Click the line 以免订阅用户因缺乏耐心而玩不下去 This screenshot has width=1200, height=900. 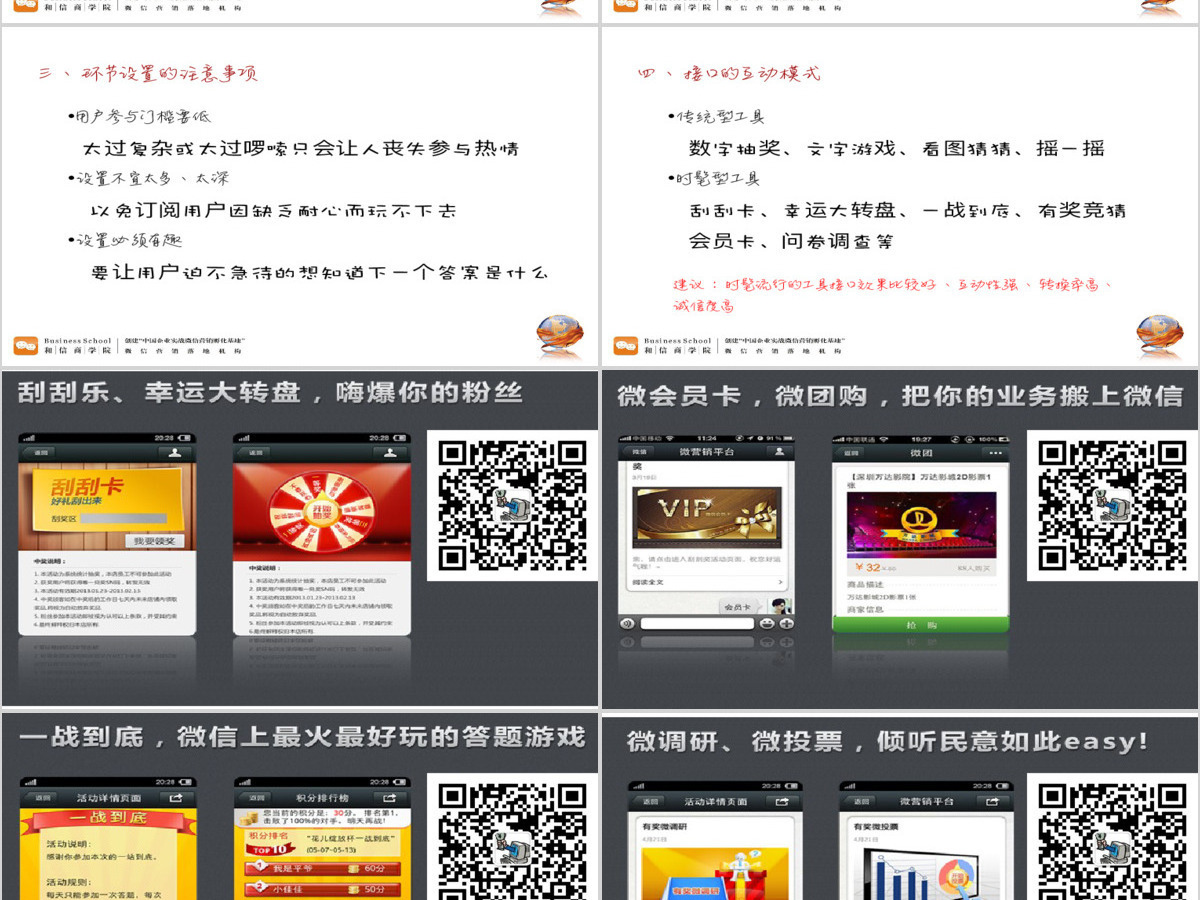[x=273, y=211]
